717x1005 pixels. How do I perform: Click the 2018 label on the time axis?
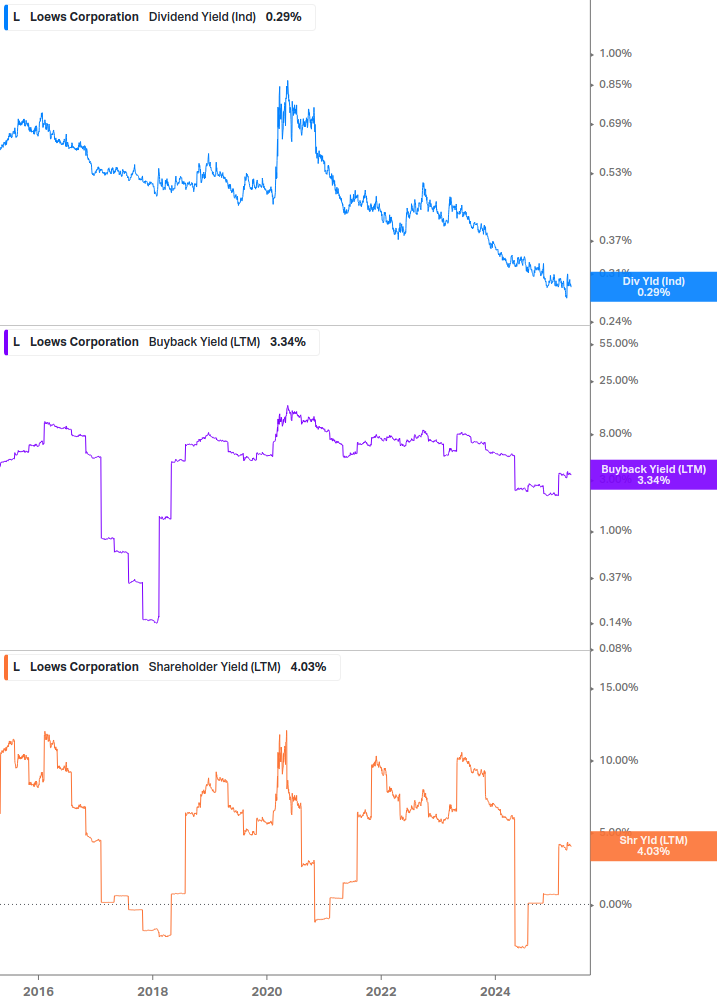(152, 992)
